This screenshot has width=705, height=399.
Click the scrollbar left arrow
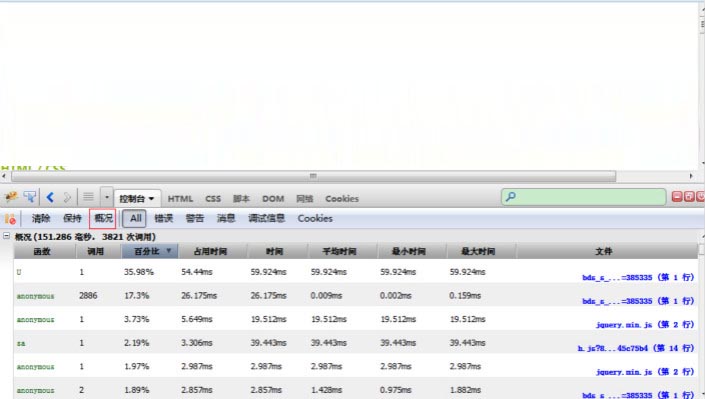[x=4, y=176]
